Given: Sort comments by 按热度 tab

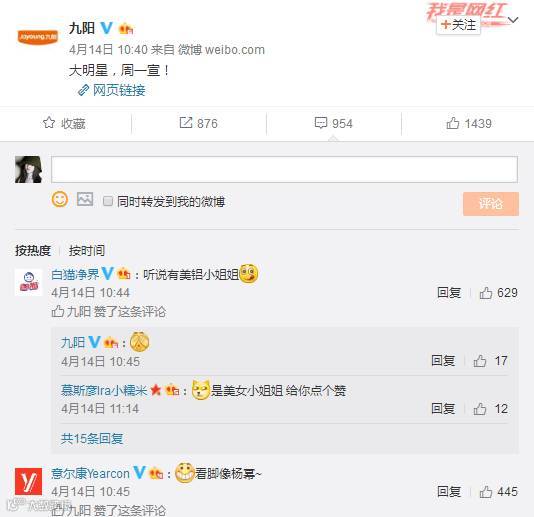Looking at the screenshot, I should click(33, 251).
